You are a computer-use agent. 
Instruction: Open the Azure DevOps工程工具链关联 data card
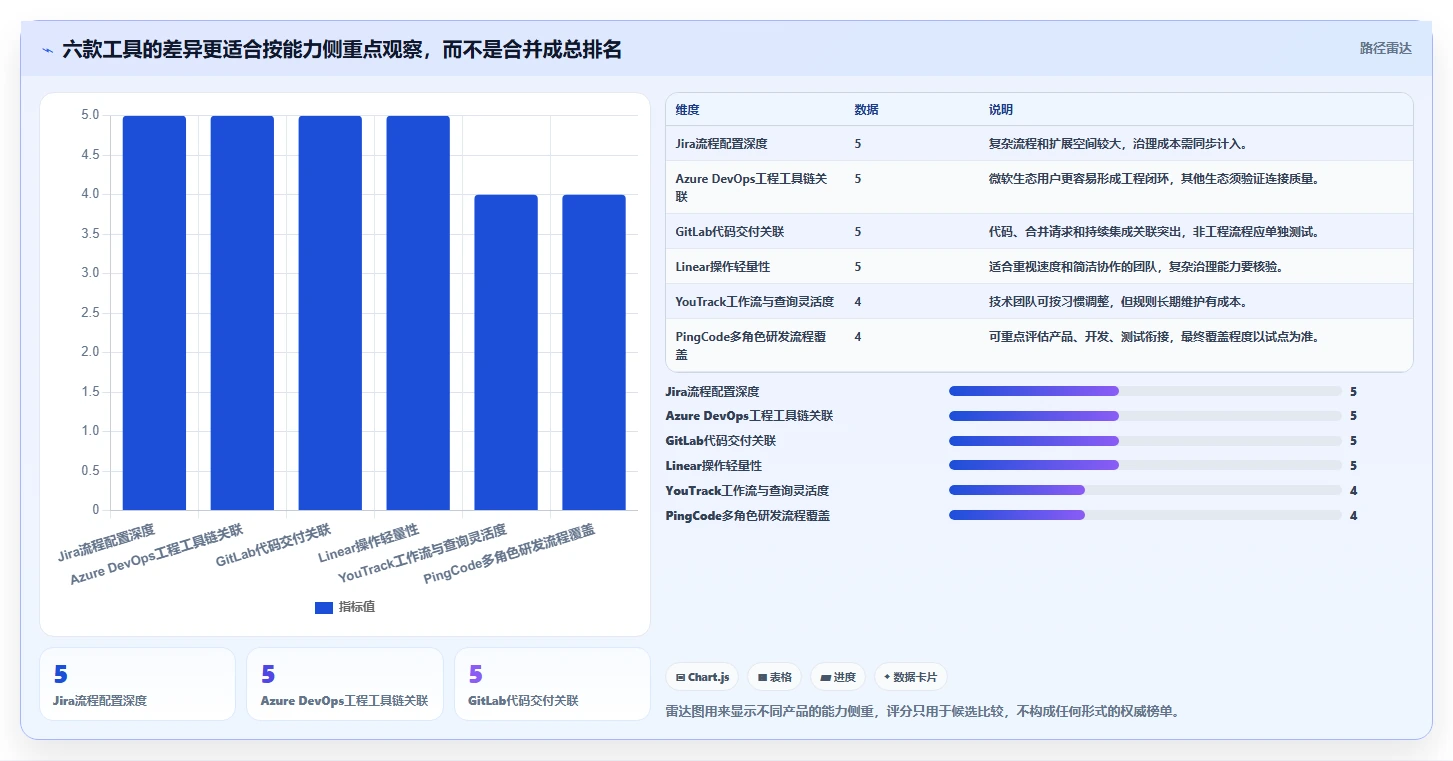tap(344, 684)
